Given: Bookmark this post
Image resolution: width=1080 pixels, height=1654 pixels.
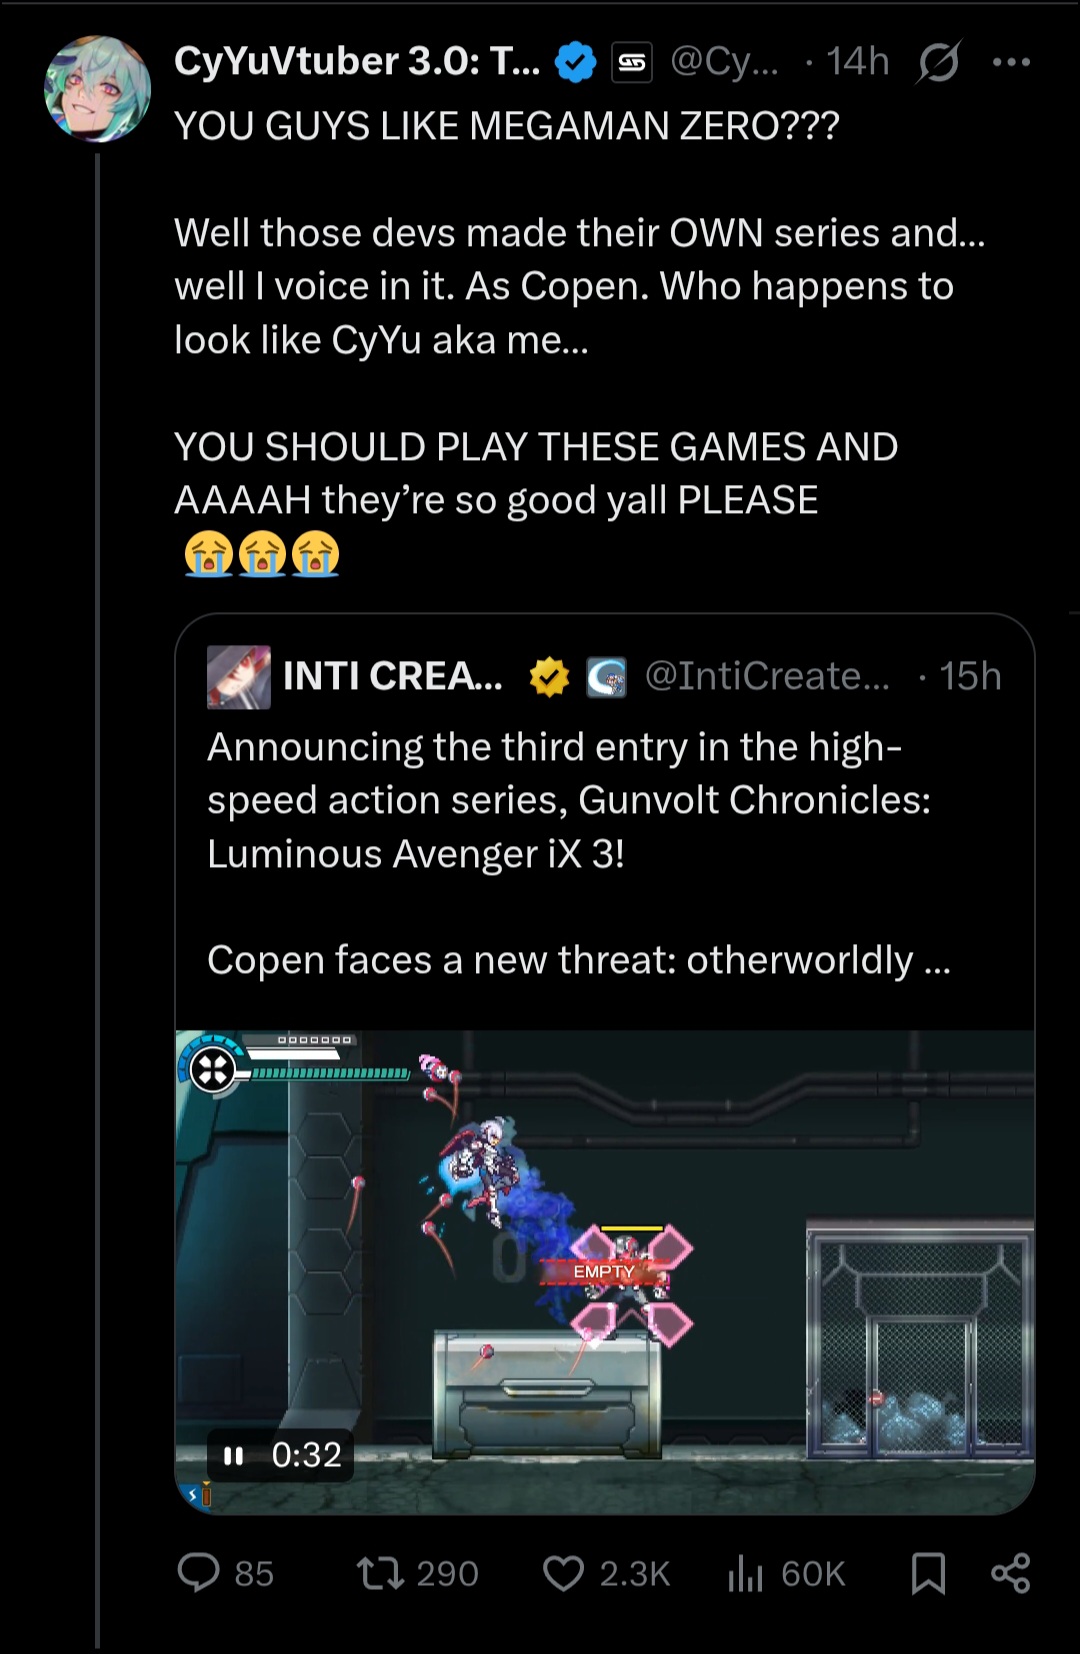Looking at the screenshot, I should pyautogui.click(x=928, y=1573).
